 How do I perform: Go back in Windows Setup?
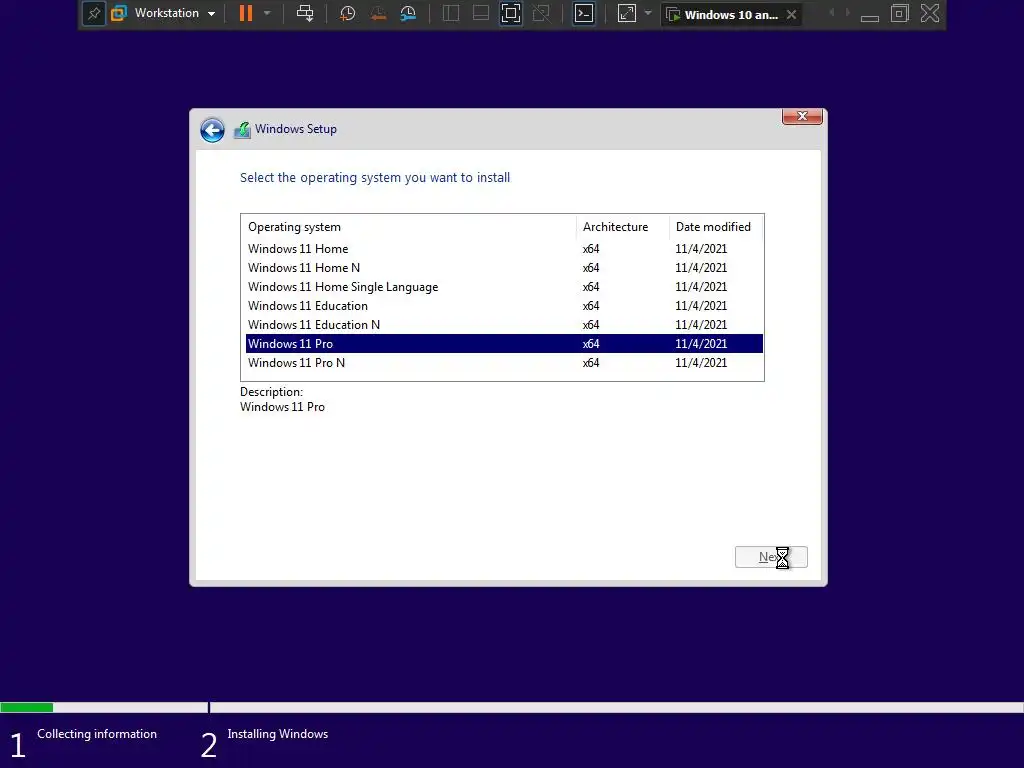coord(212,130)
